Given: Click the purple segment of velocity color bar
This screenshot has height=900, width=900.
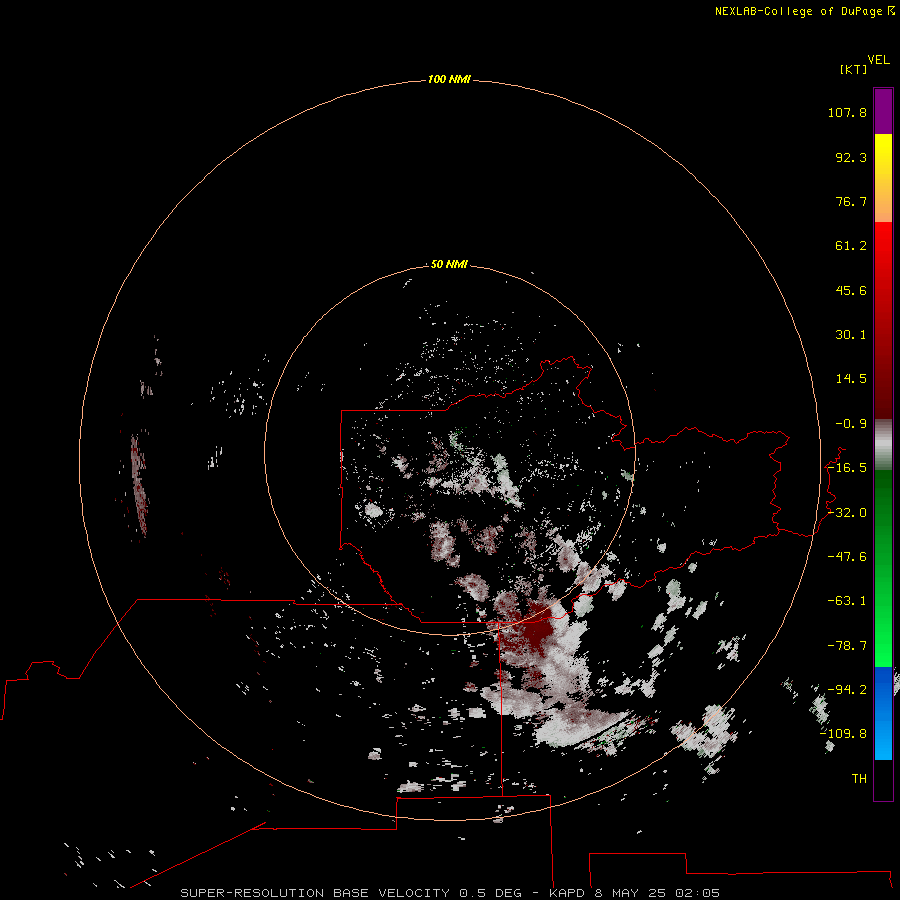Looking at the screenshot, I should pos(883,111).
